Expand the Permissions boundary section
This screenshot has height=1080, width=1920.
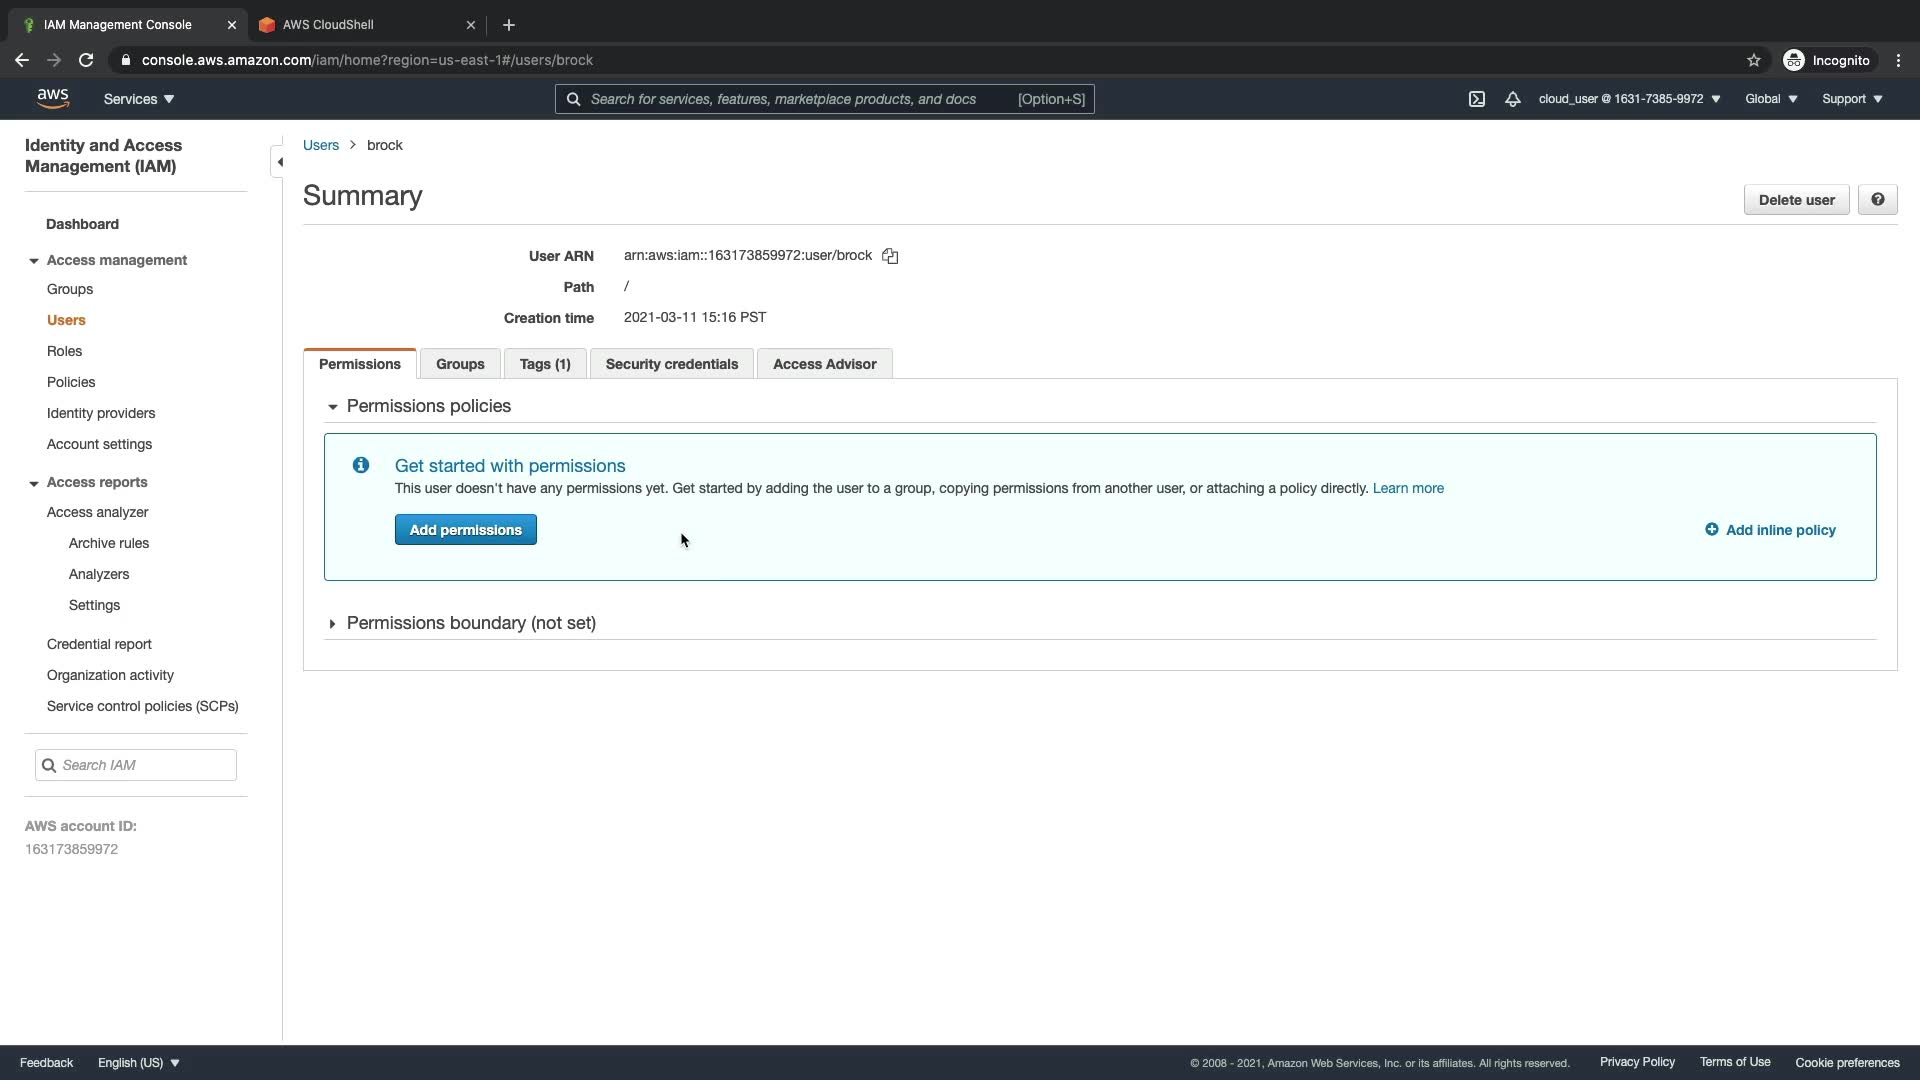333,624
